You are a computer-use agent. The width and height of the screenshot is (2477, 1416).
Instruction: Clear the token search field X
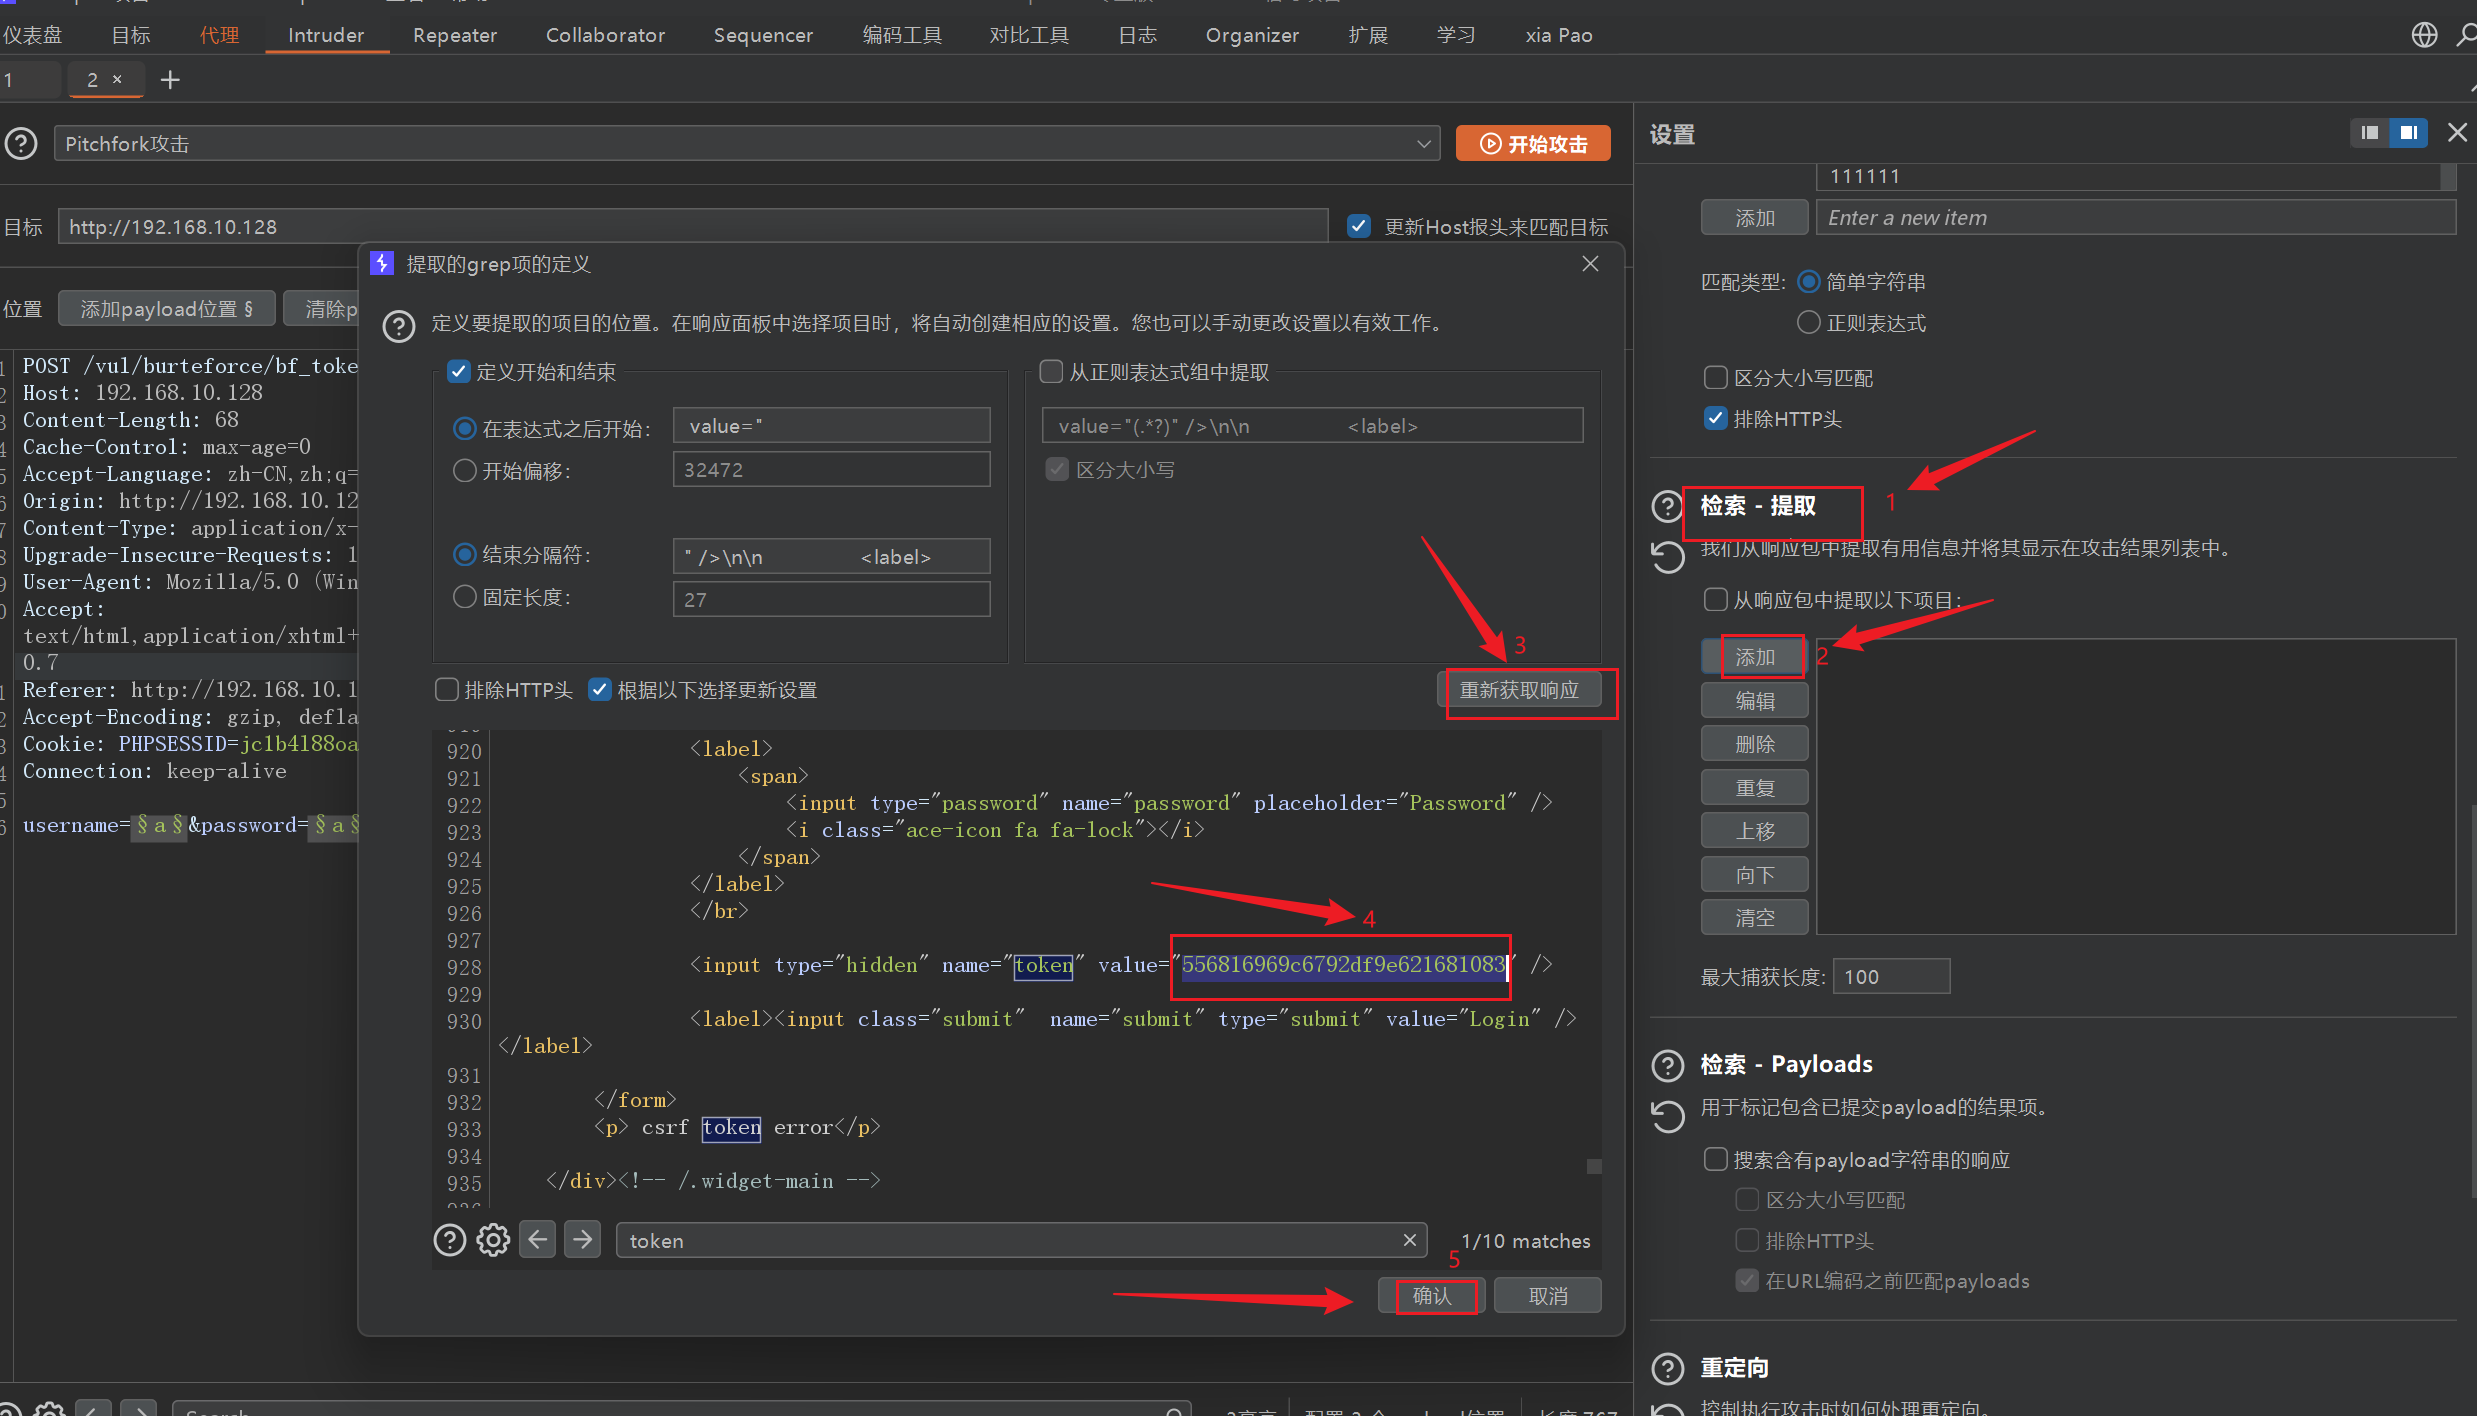[x=1410, y=1240]
